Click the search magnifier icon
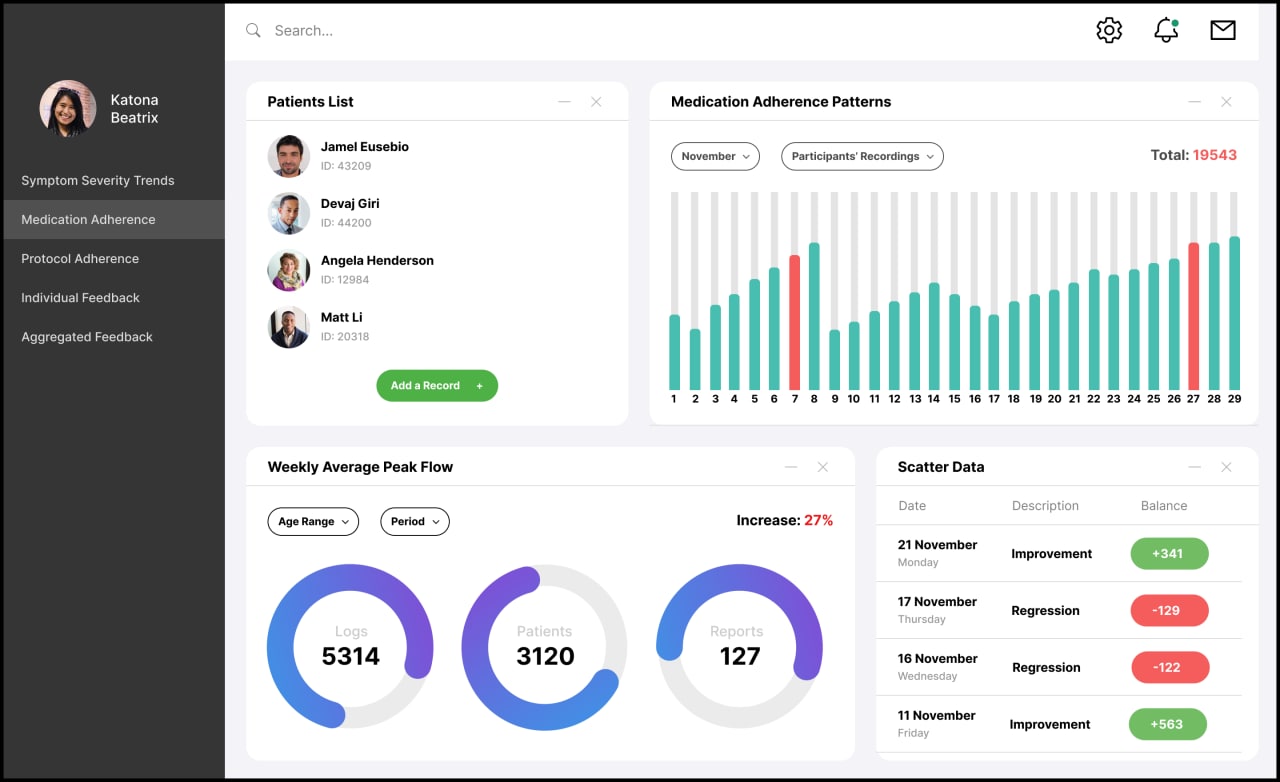Screen dimensions: 1280x782 [253, 31]
